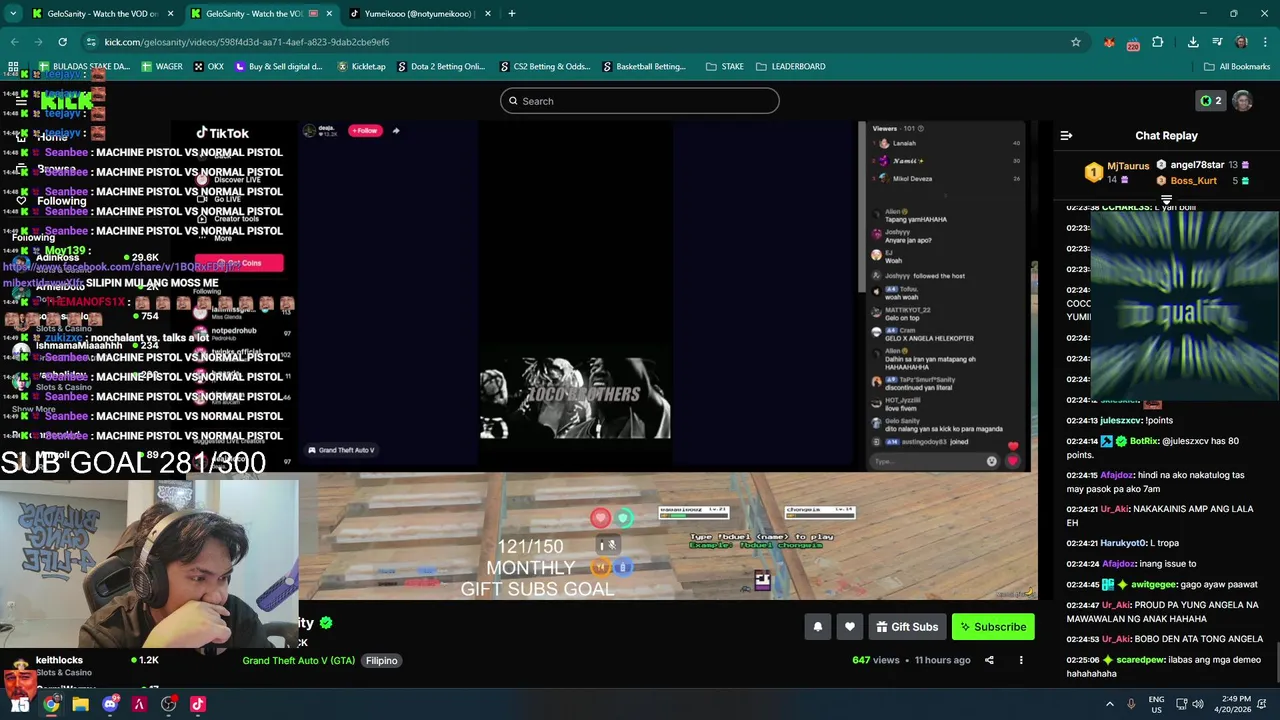This screenshot has height=720, width=1280.
Task: Open the Chrome downloads icon
Action: point(1193,42)
